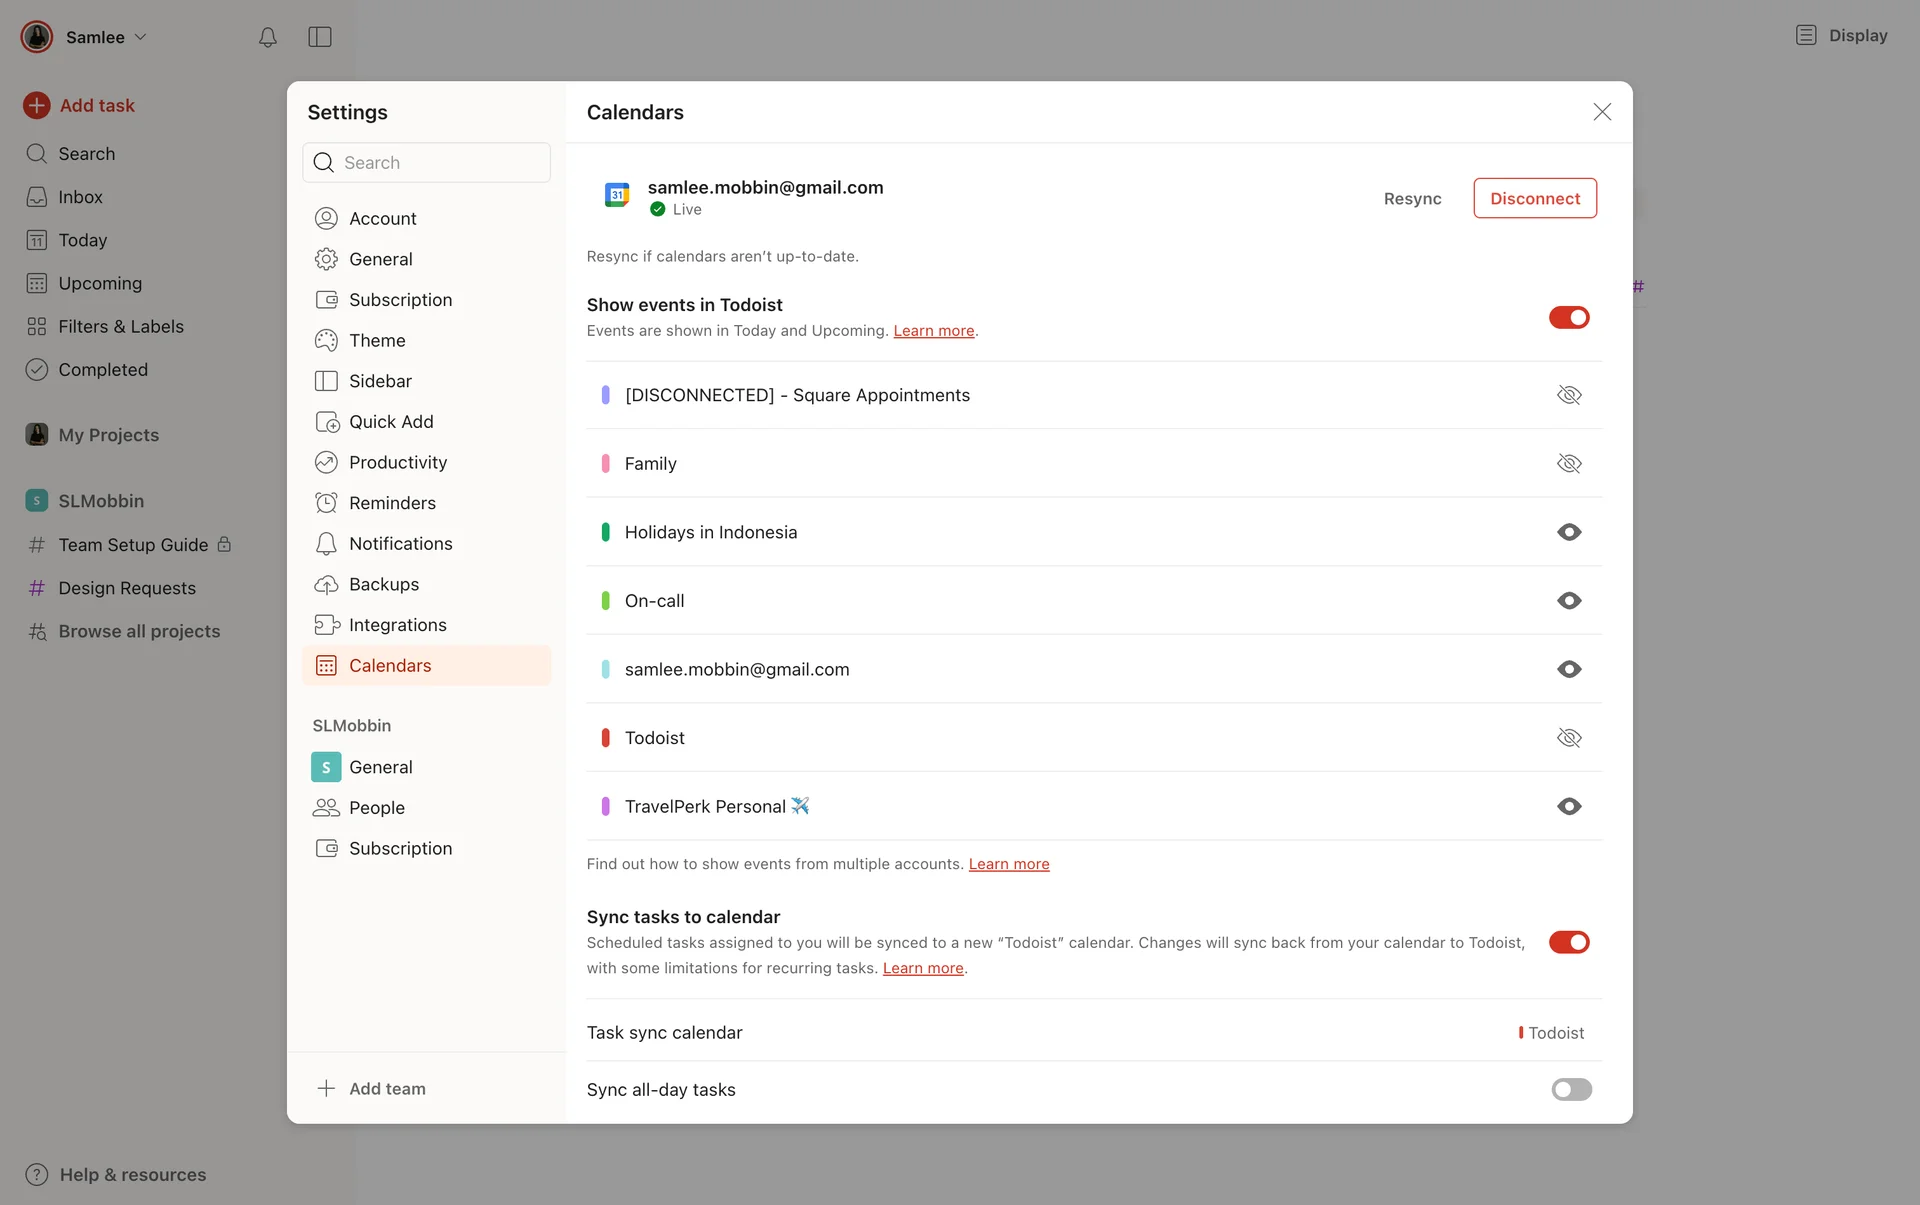Open the Display options icon

tap(1805, 35)
